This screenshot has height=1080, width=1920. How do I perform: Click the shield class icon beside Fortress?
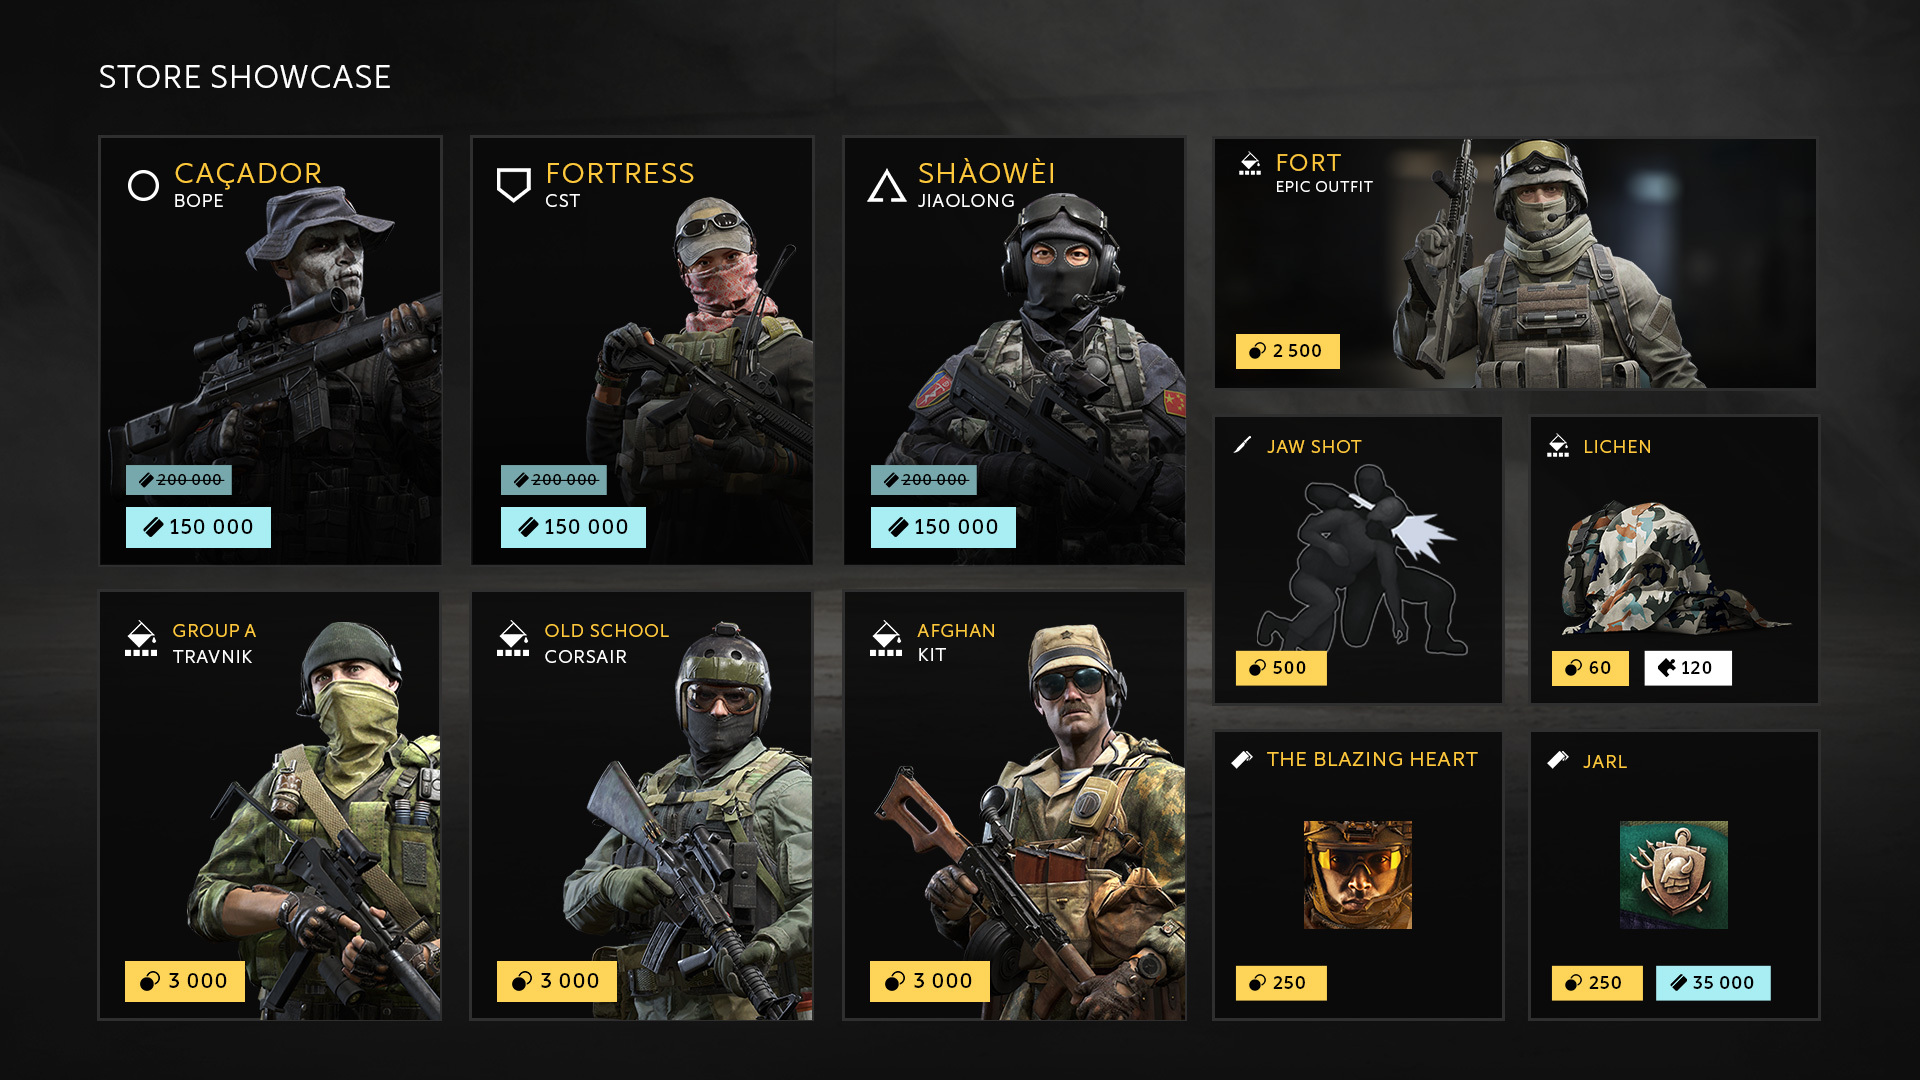[x=514, y=185]
